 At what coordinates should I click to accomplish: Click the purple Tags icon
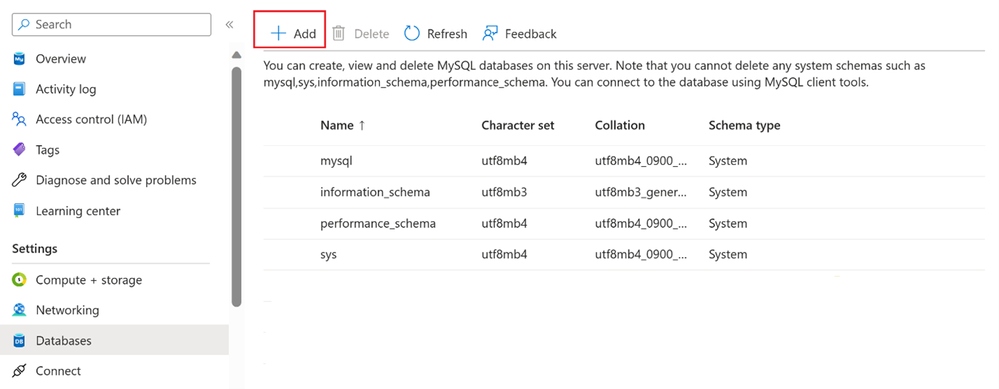click(x=19, y=150)
